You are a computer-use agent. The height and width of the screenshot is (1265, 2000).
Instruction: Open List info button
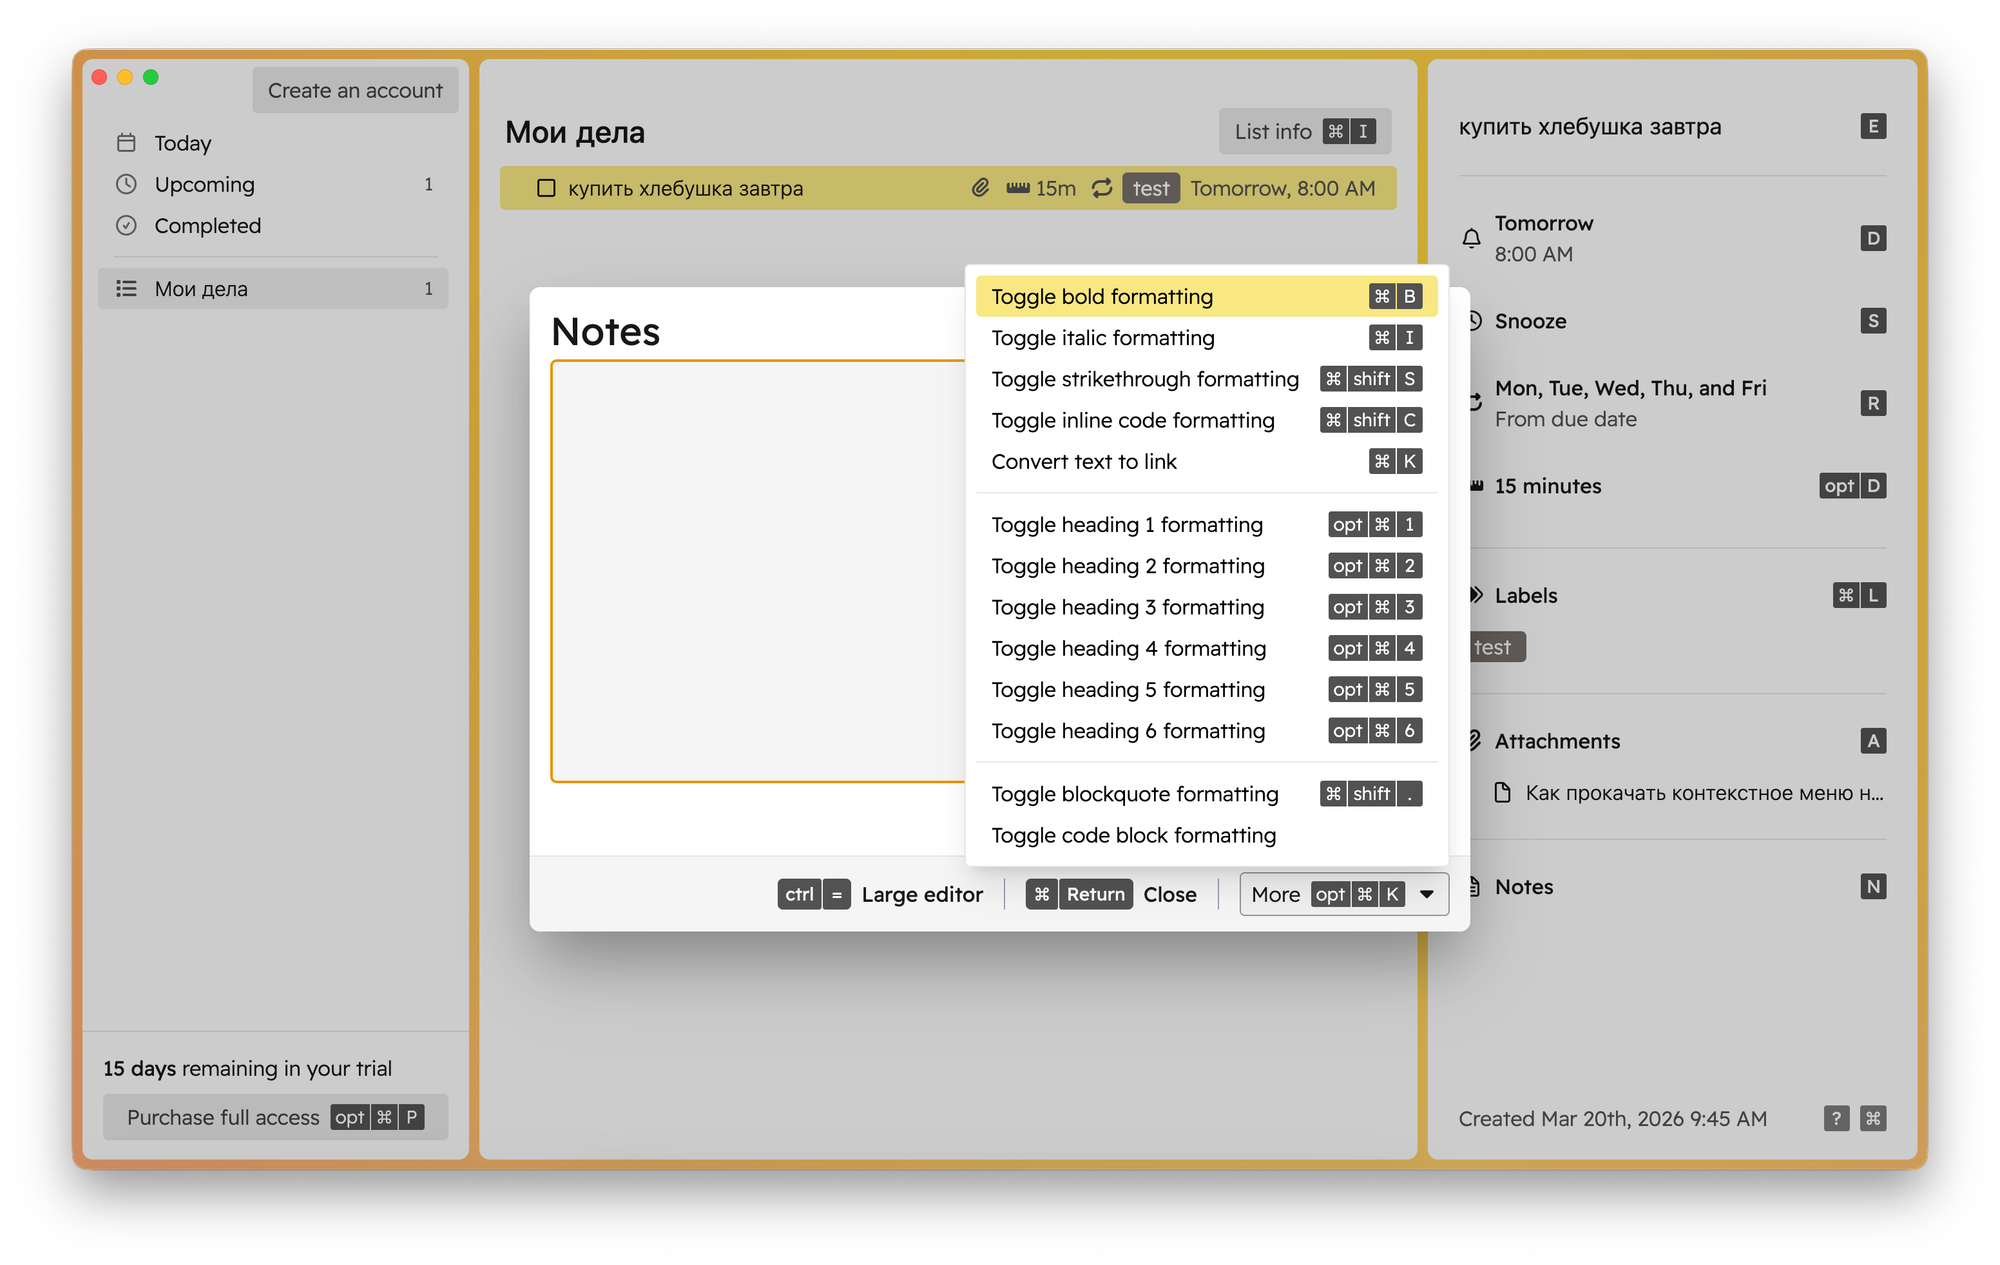1304,132
